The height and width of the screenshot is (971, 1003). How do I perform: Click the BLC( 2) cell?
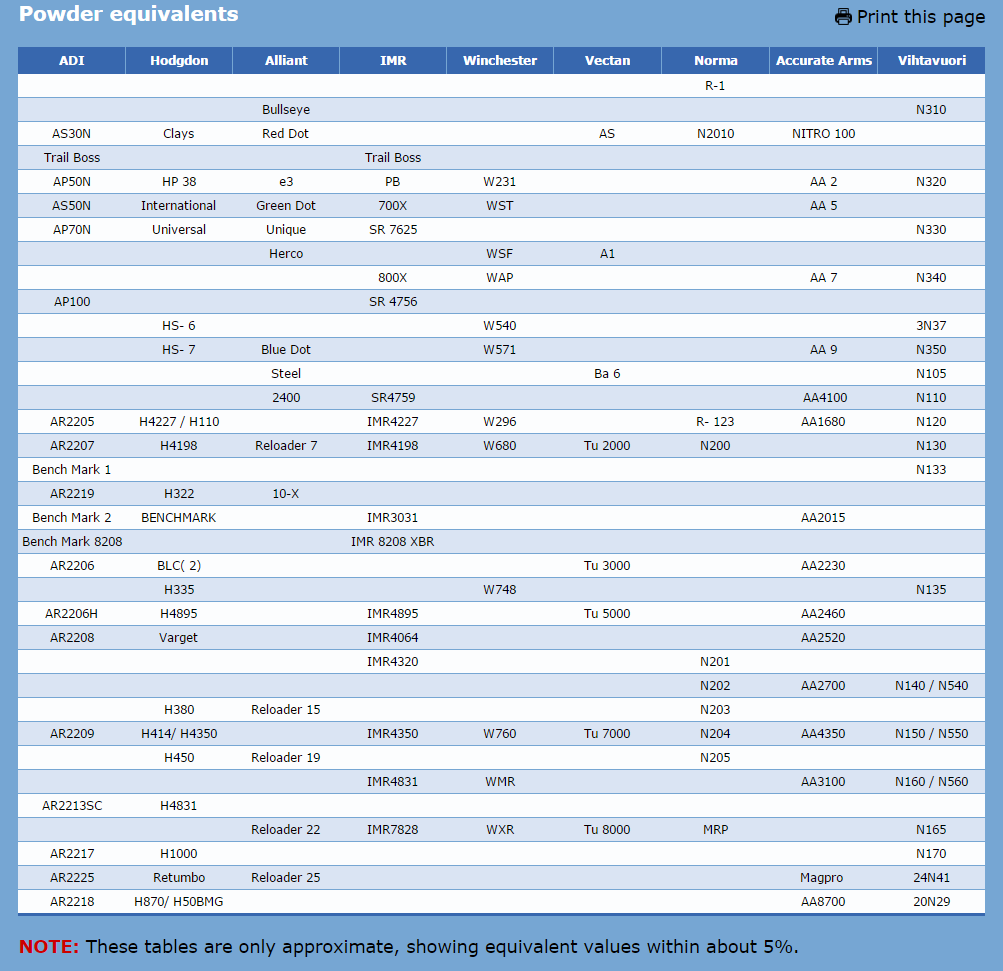[x=179, y=565]
